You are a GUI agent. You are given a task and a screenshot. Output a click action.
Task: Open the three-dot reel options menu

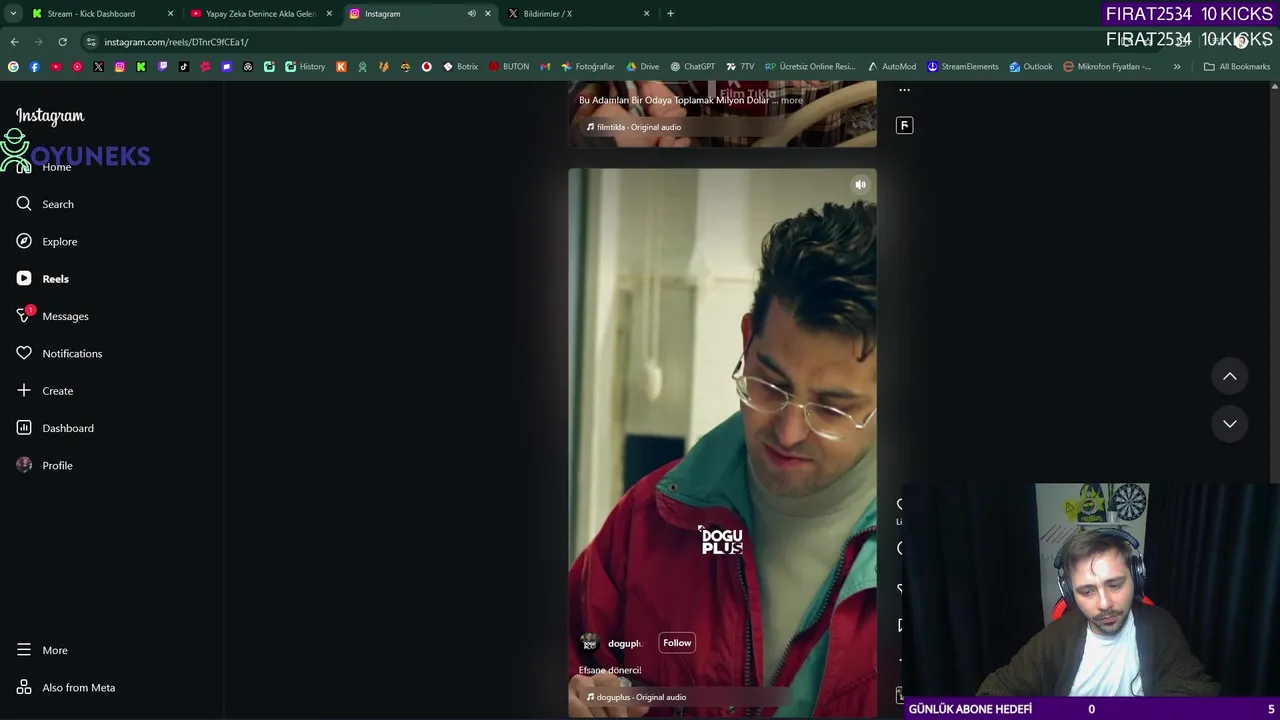pos(904,89)
